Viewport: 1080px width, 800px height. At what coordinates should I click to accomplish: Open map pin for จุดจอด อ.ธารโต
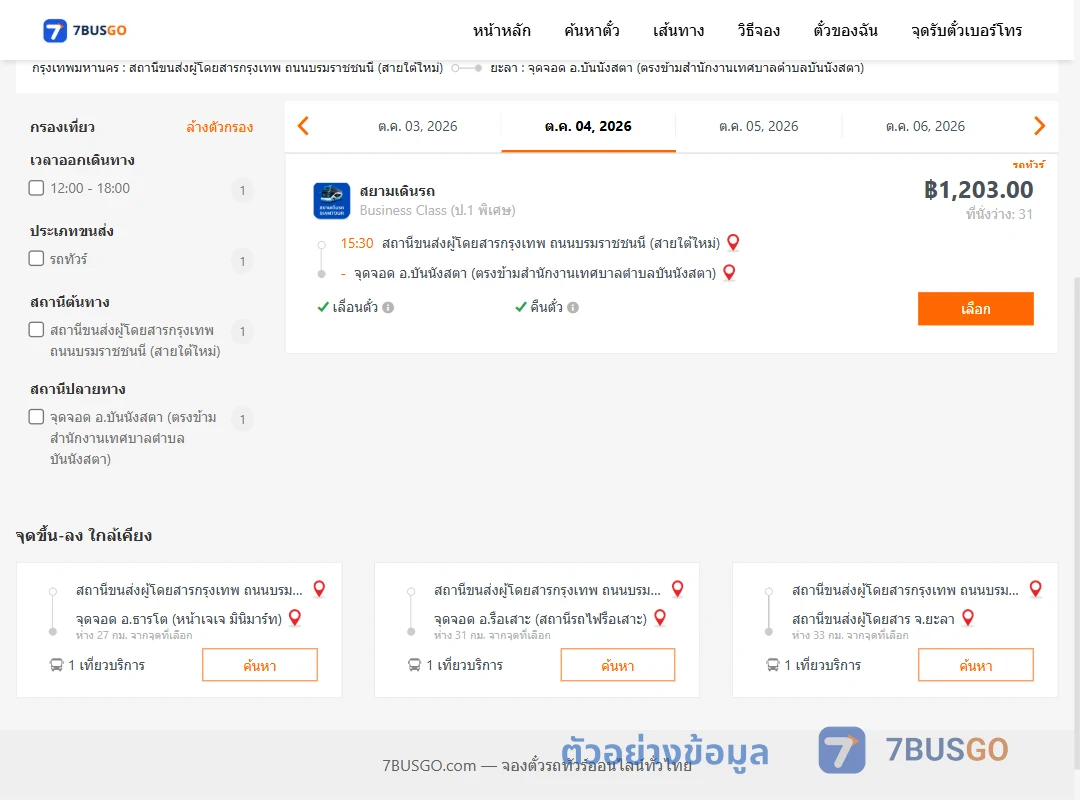point(295,618)
